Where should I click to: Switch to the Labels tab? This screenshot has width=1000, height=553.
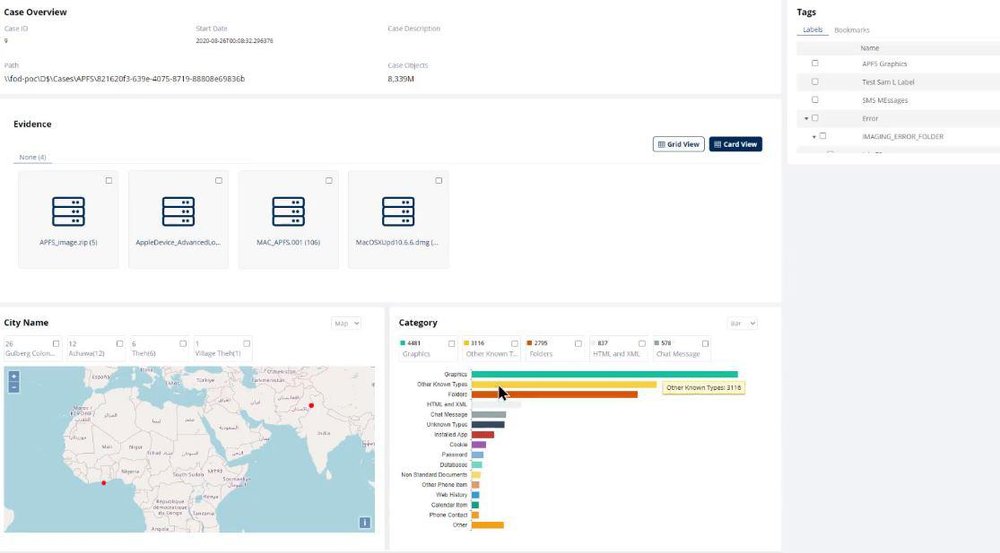(812, 30)
